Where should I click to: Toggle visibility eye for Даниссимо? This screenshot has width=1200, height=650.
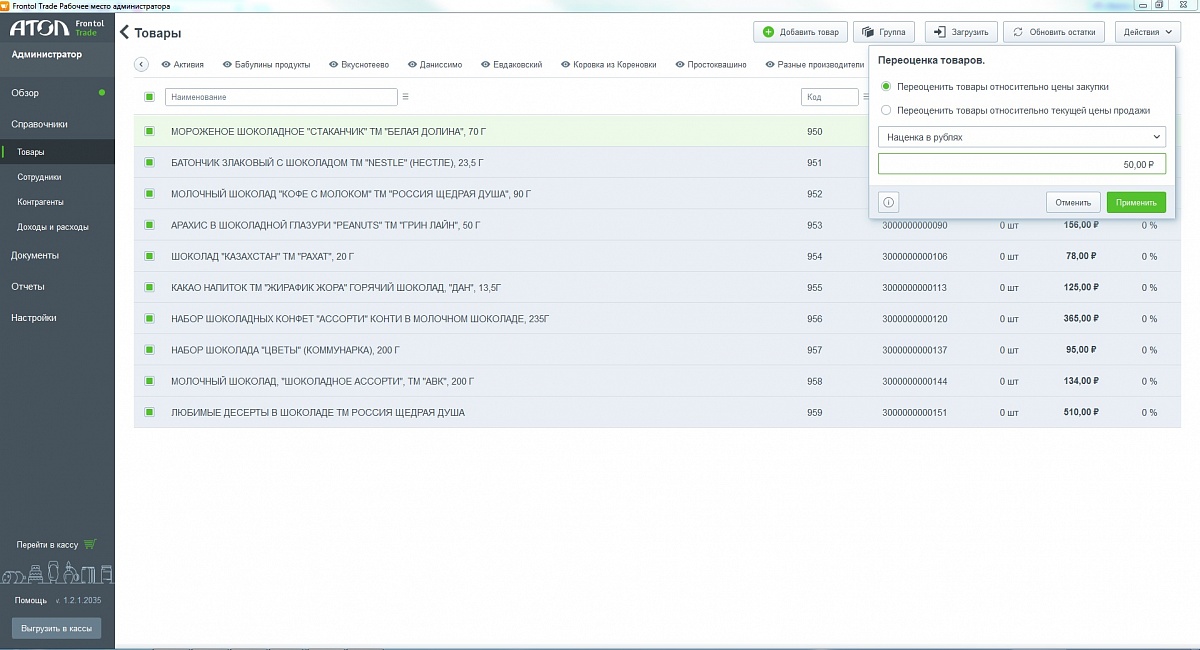click(412, 65)
